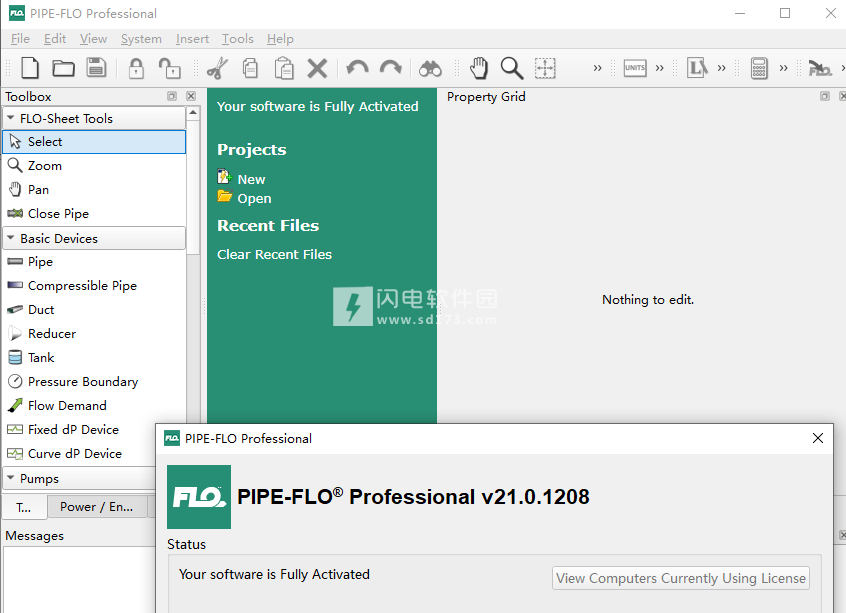Pick the Curve dP Device

79,454
